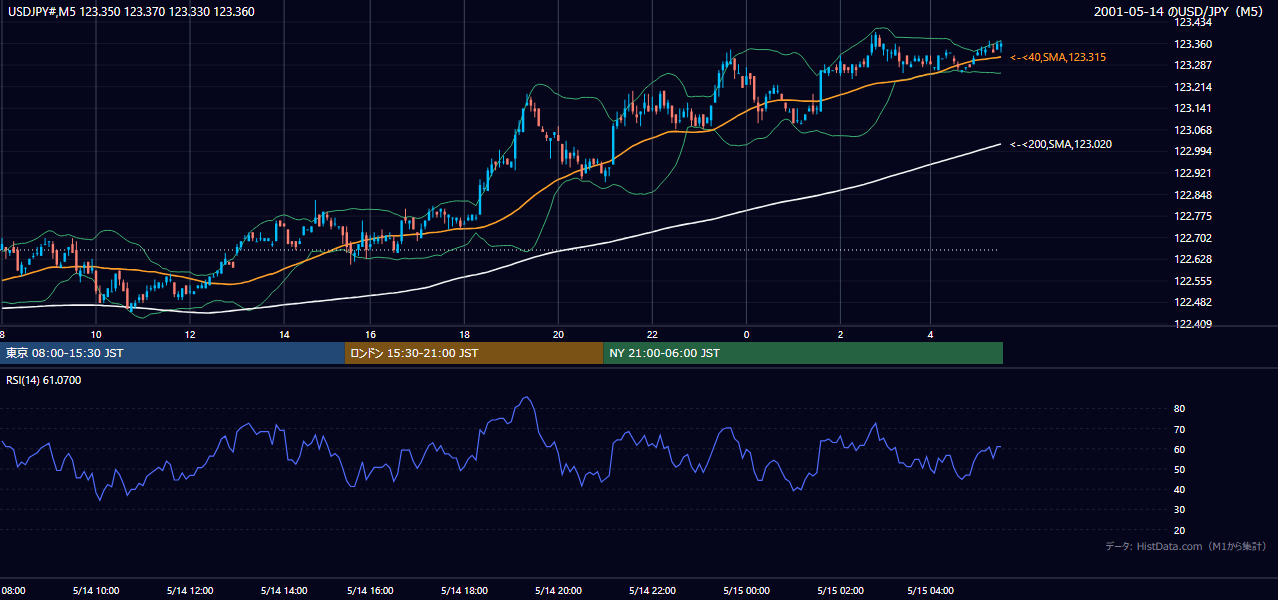Click bottom time label 5/14 16:00
The width and height of the screenshot is (1278, 600).
coord(371,591)
